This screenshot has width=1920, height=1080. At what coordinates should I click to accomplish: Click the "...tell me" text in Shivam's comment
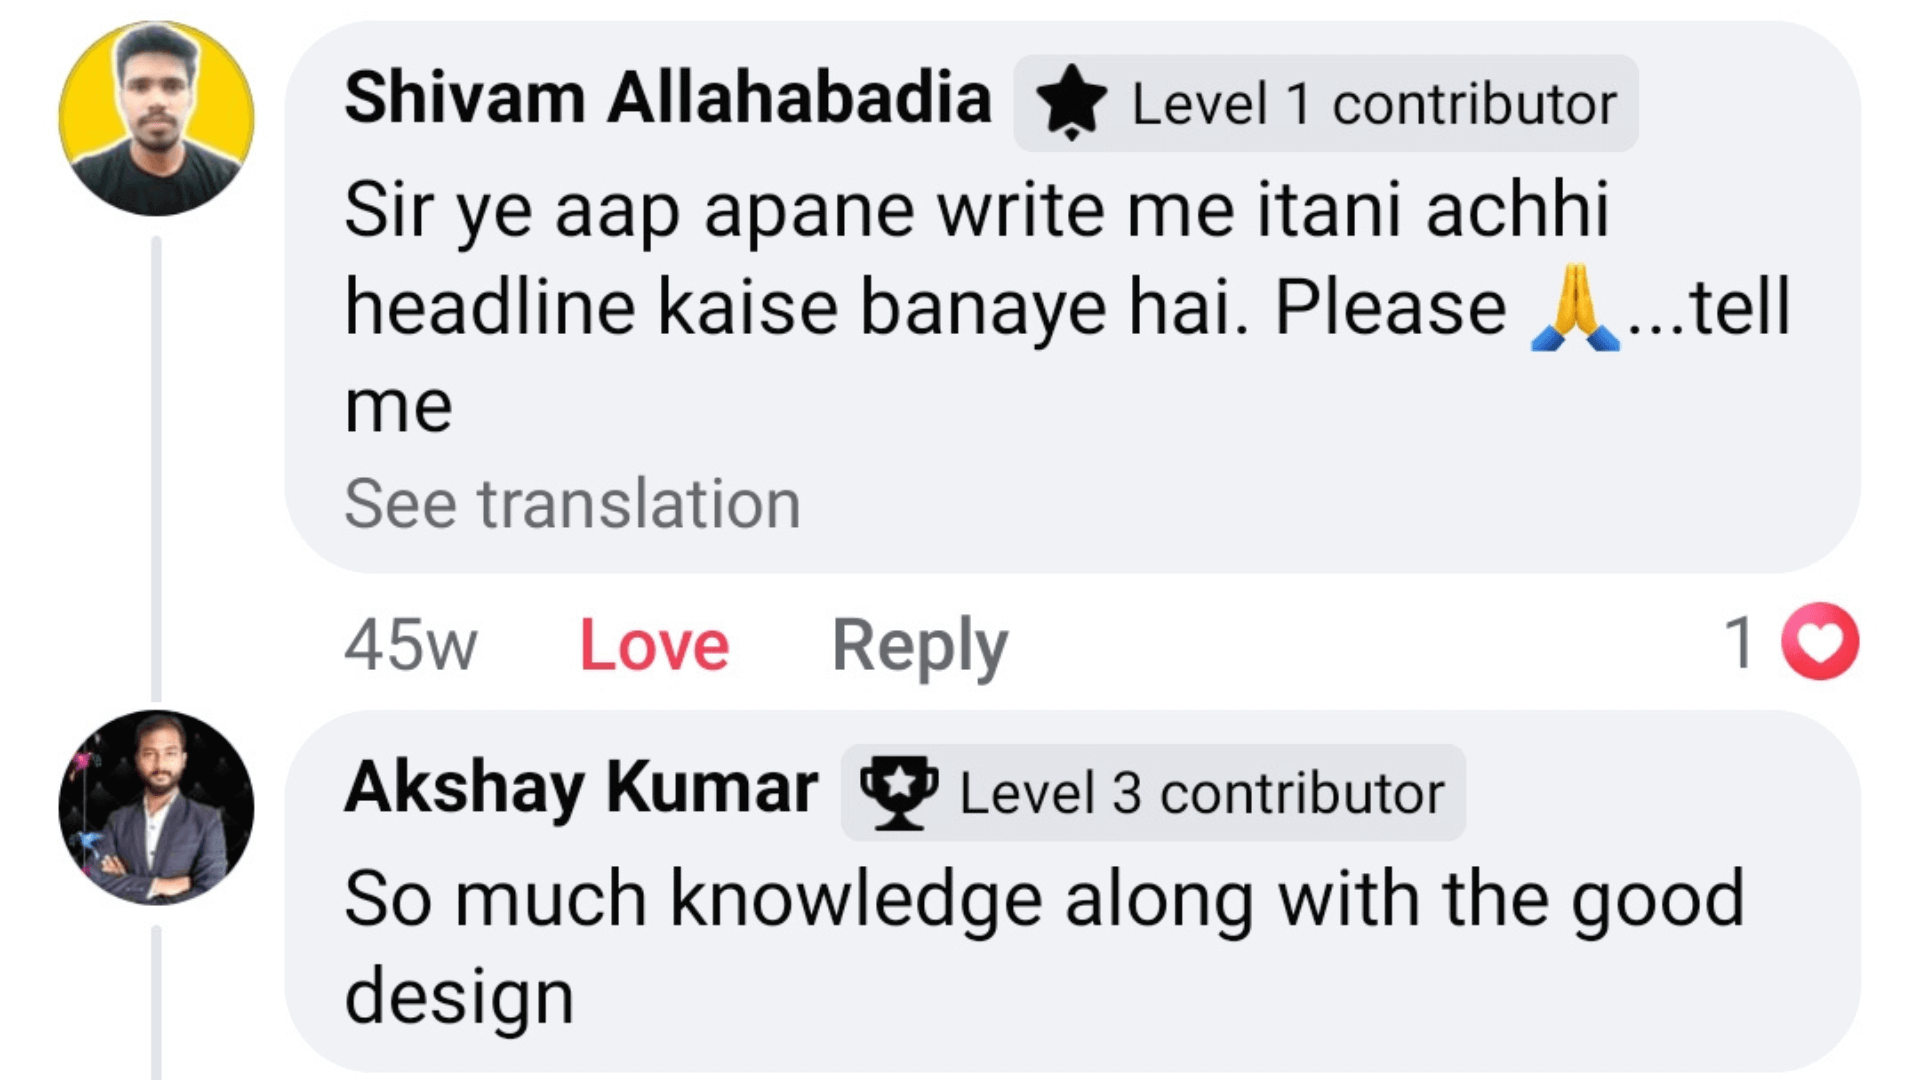pyautogui.click(x=1709, y=308)
